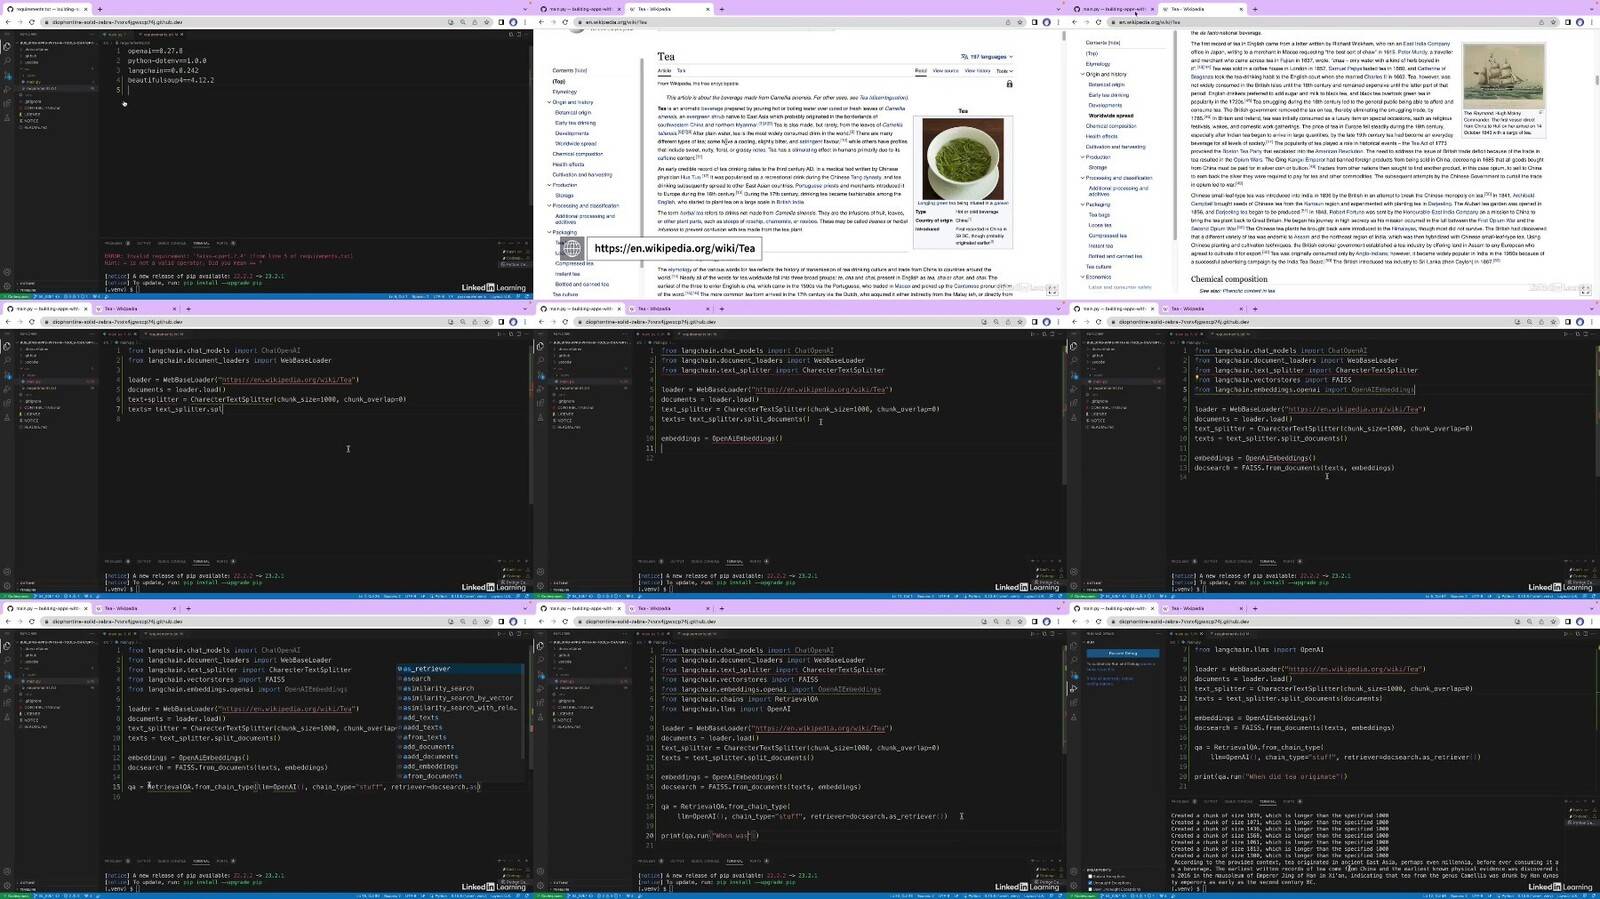
Task: Open the Instant tea link in scrolled article contents
Action: (1100, 246)
